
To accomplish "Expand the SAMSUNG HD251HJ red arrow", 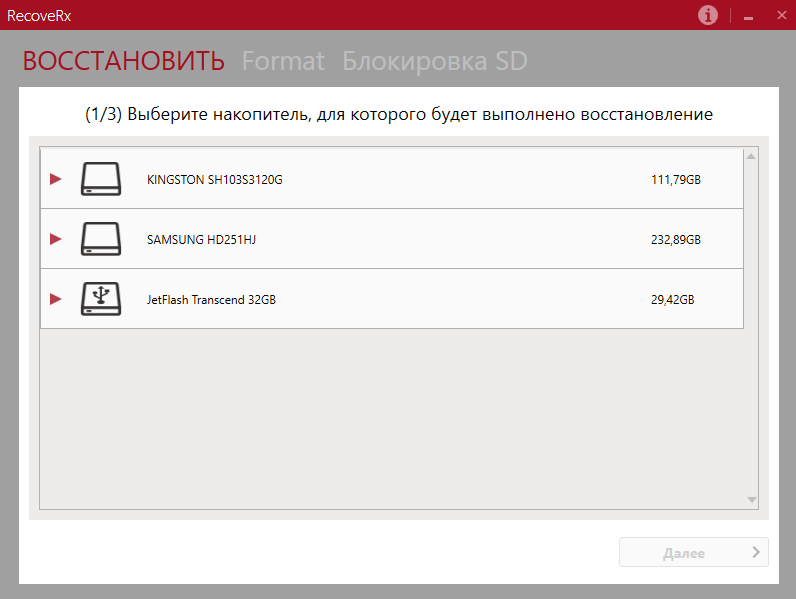I will tap(56, 239).
